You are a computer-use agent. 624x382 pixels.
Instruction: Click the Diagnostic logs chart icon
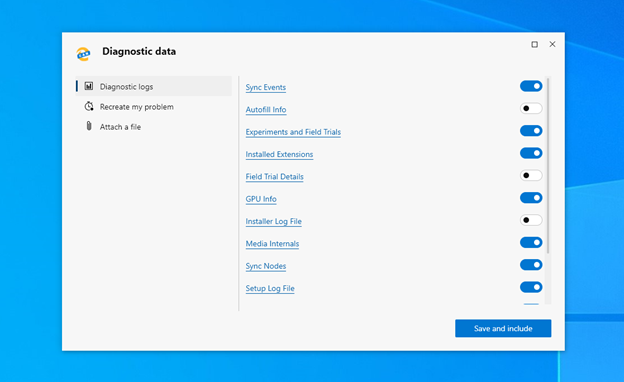89,86
